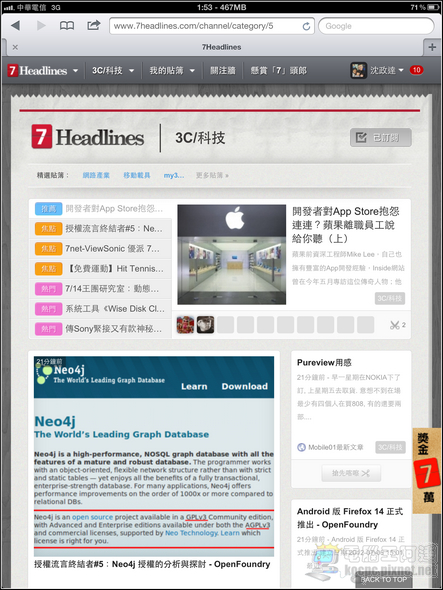The image size is (443, 590).
Task: Open the 移動載具 clipbook link
Action: (x=137, y=175)
